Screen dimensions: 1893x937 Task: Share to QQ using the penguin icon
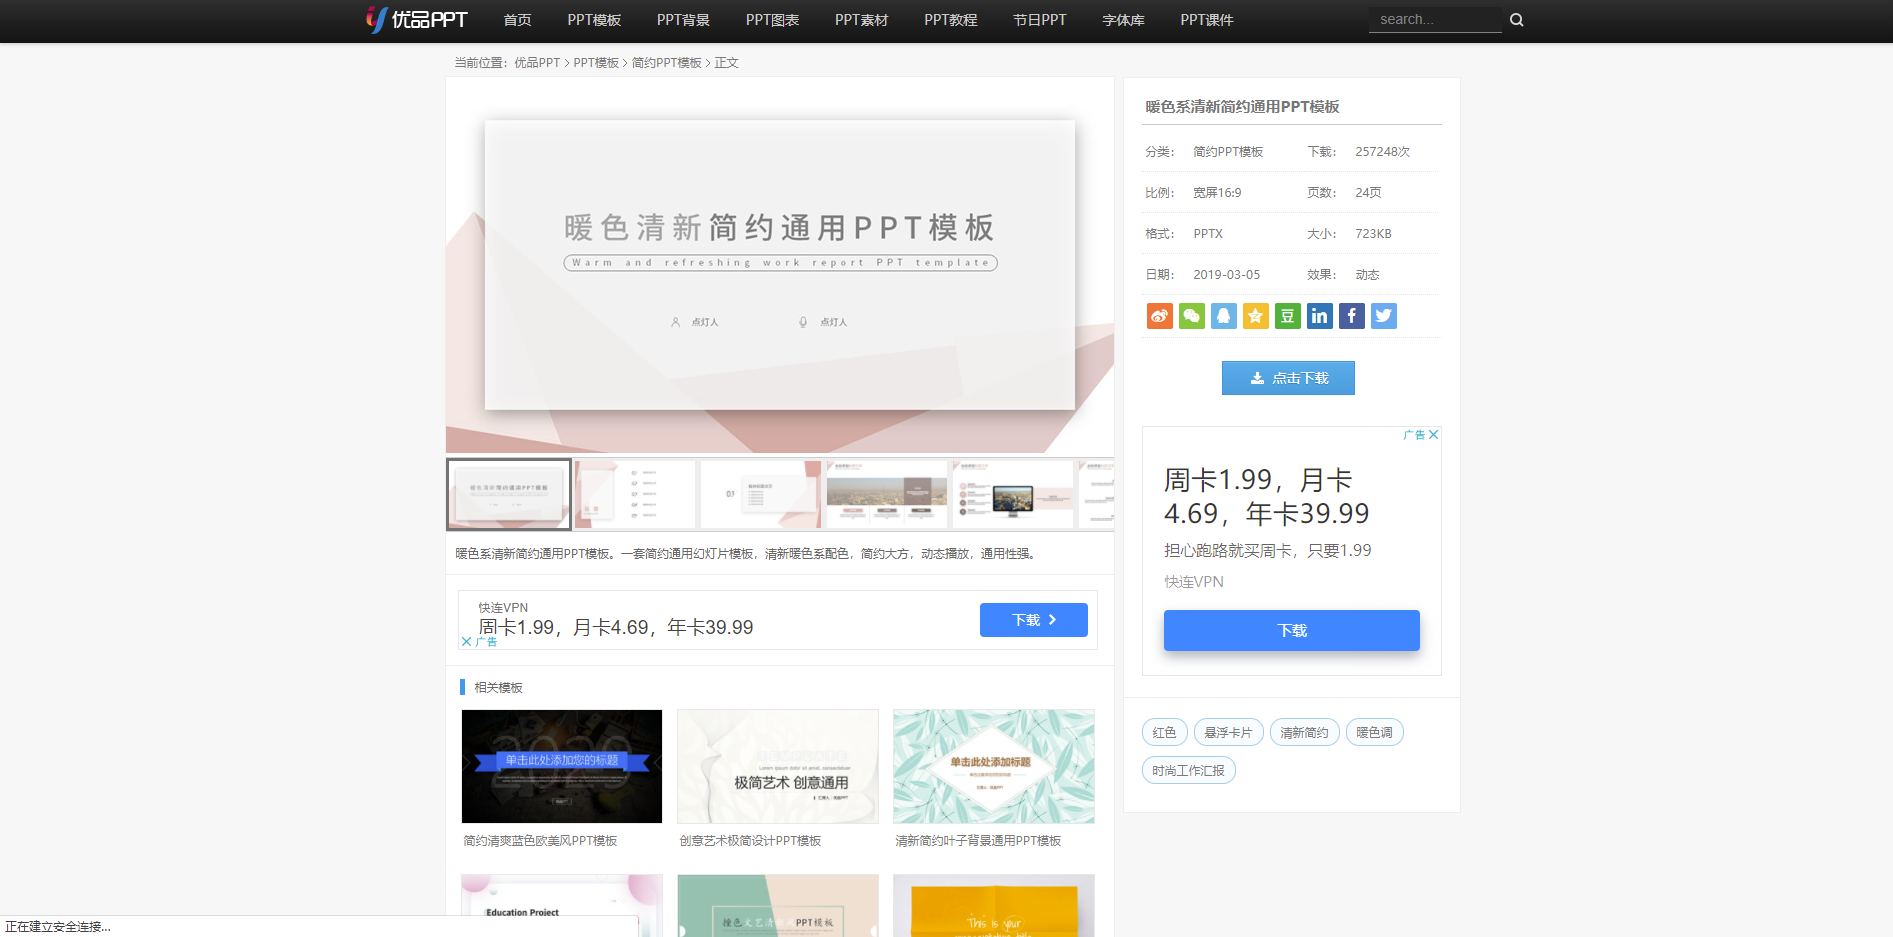[1223, 315]
